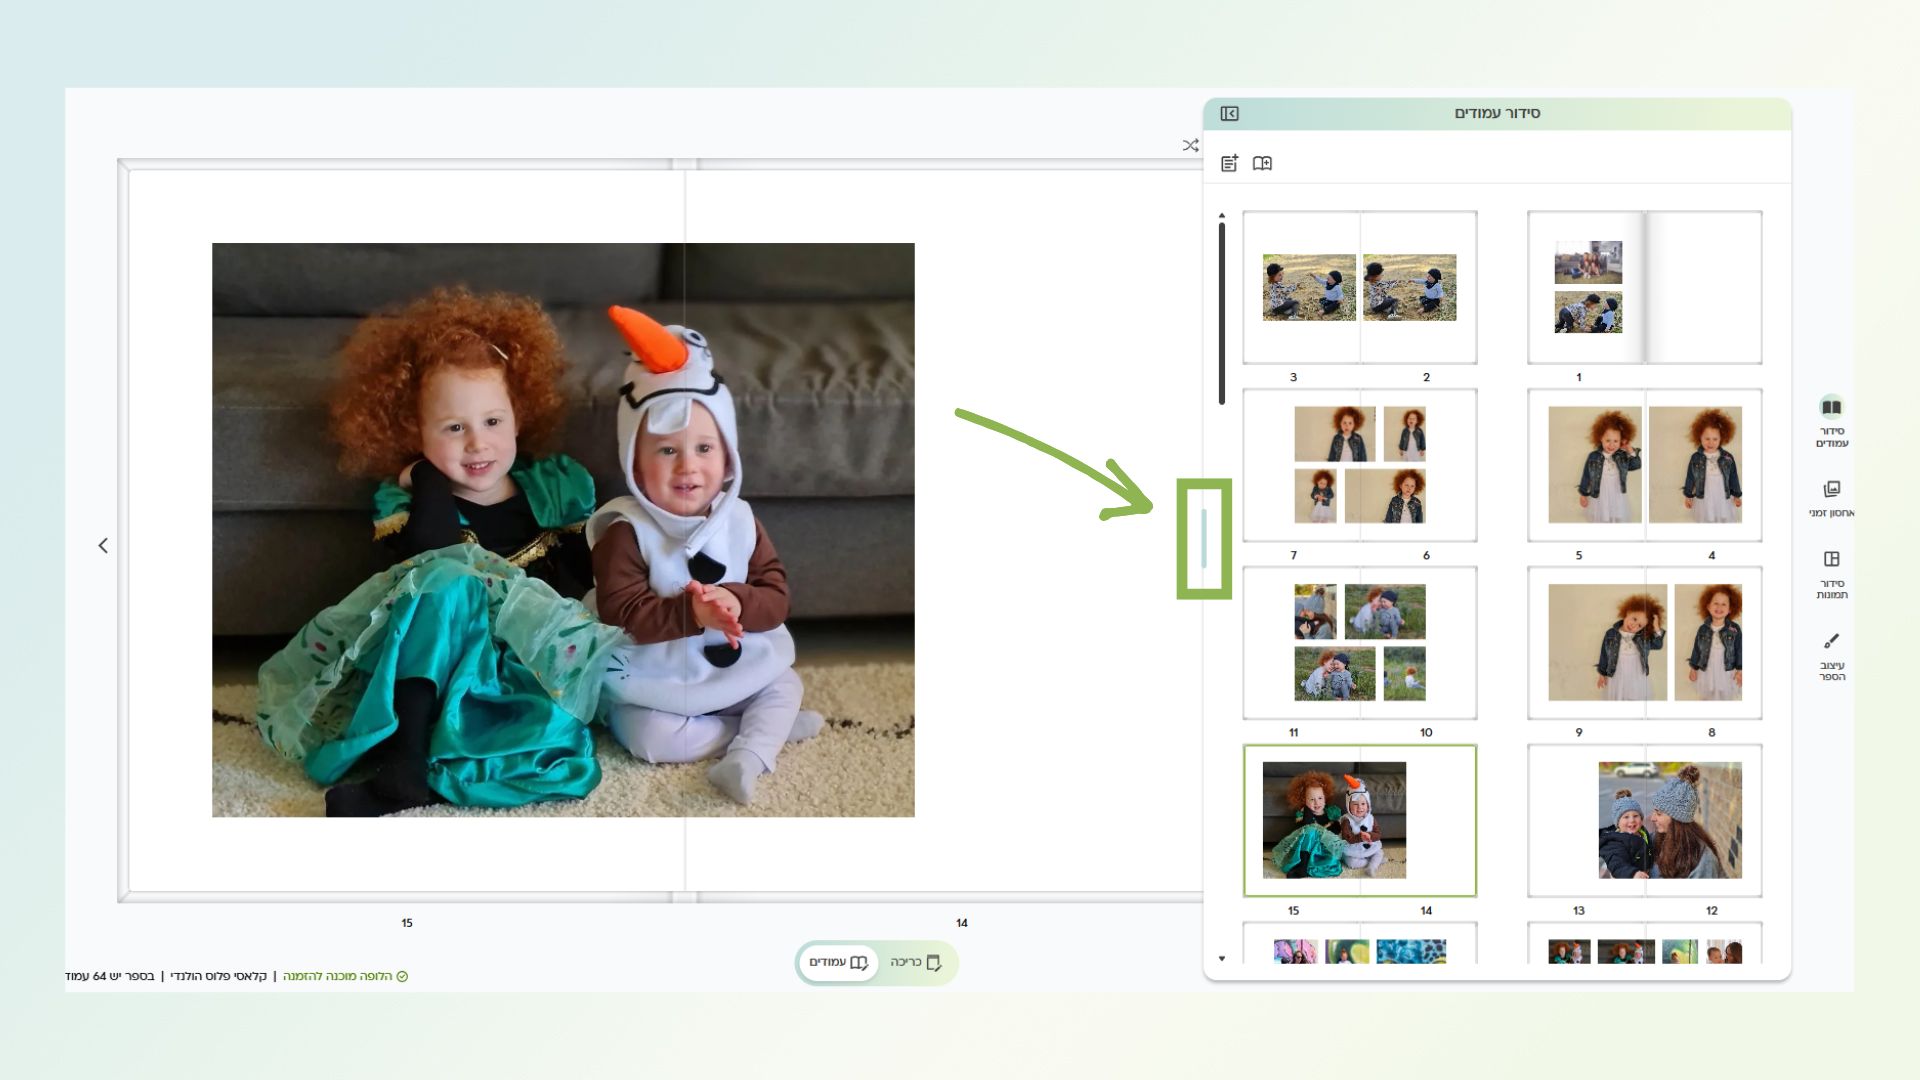
Task: Click the green check icon in status bar
Action: coord(402,976)
